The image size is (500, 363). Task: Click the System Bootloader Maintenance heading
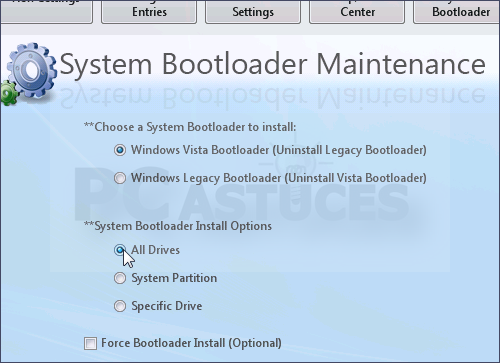point(272,64)
